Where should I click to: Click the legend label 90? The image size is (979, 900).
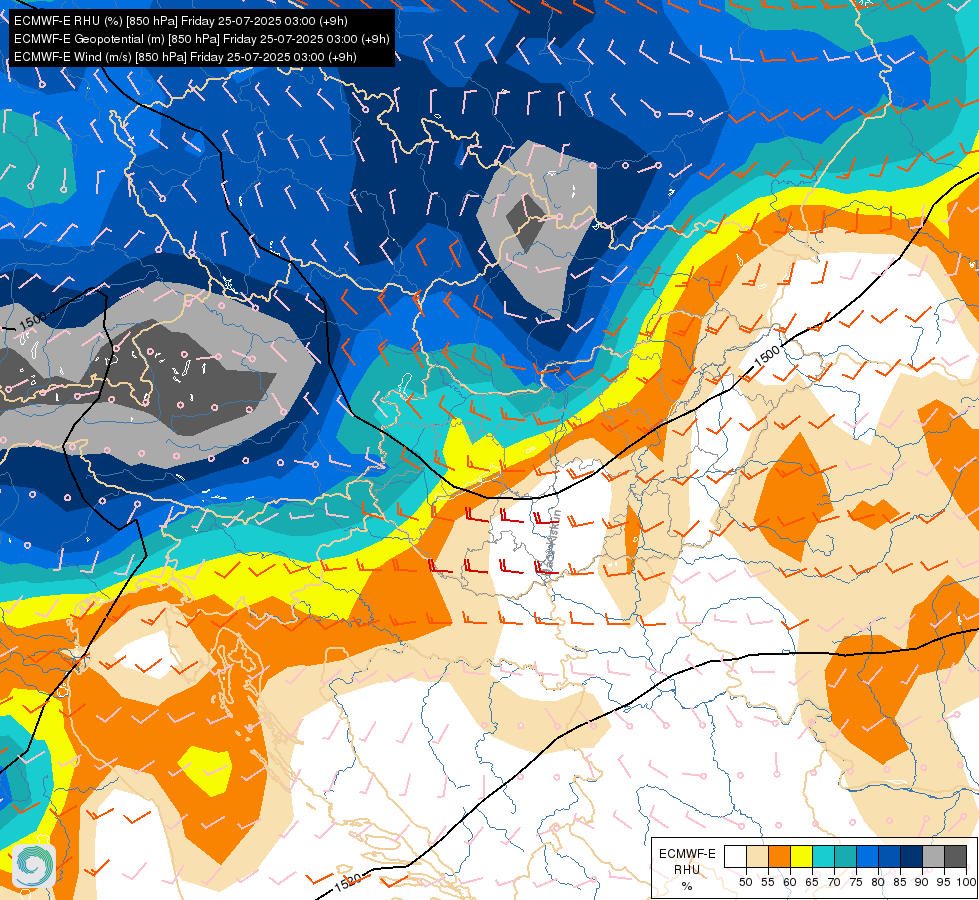[922, 882]
